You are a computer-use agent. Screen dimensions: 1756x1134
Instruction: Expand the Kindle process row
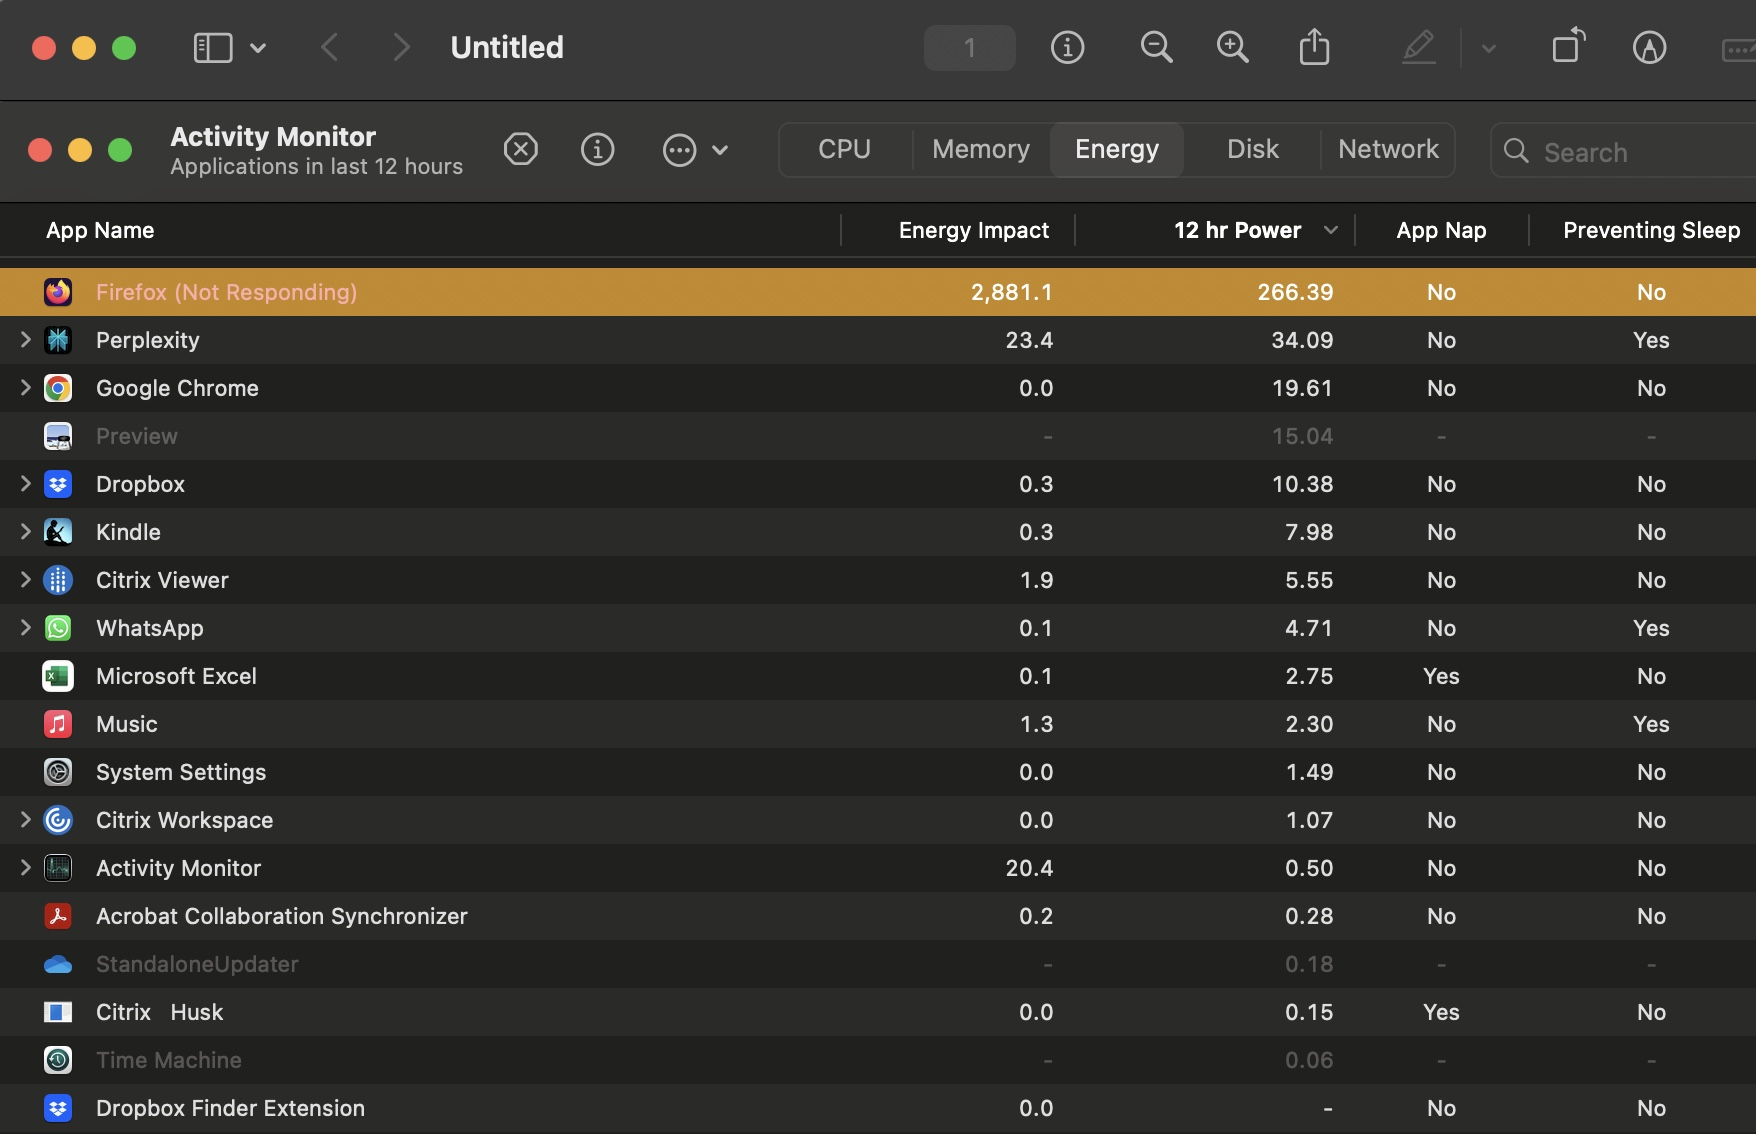[x=25, y=532]
